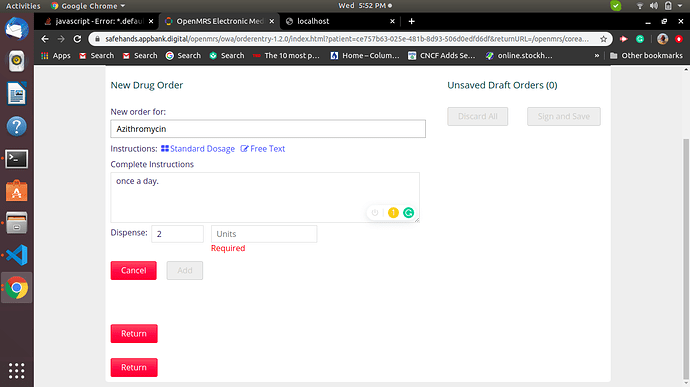690x387 pixels.
Task: Show the hidden bookmarks overflow chevron
Action: click(x=597, y=55)
